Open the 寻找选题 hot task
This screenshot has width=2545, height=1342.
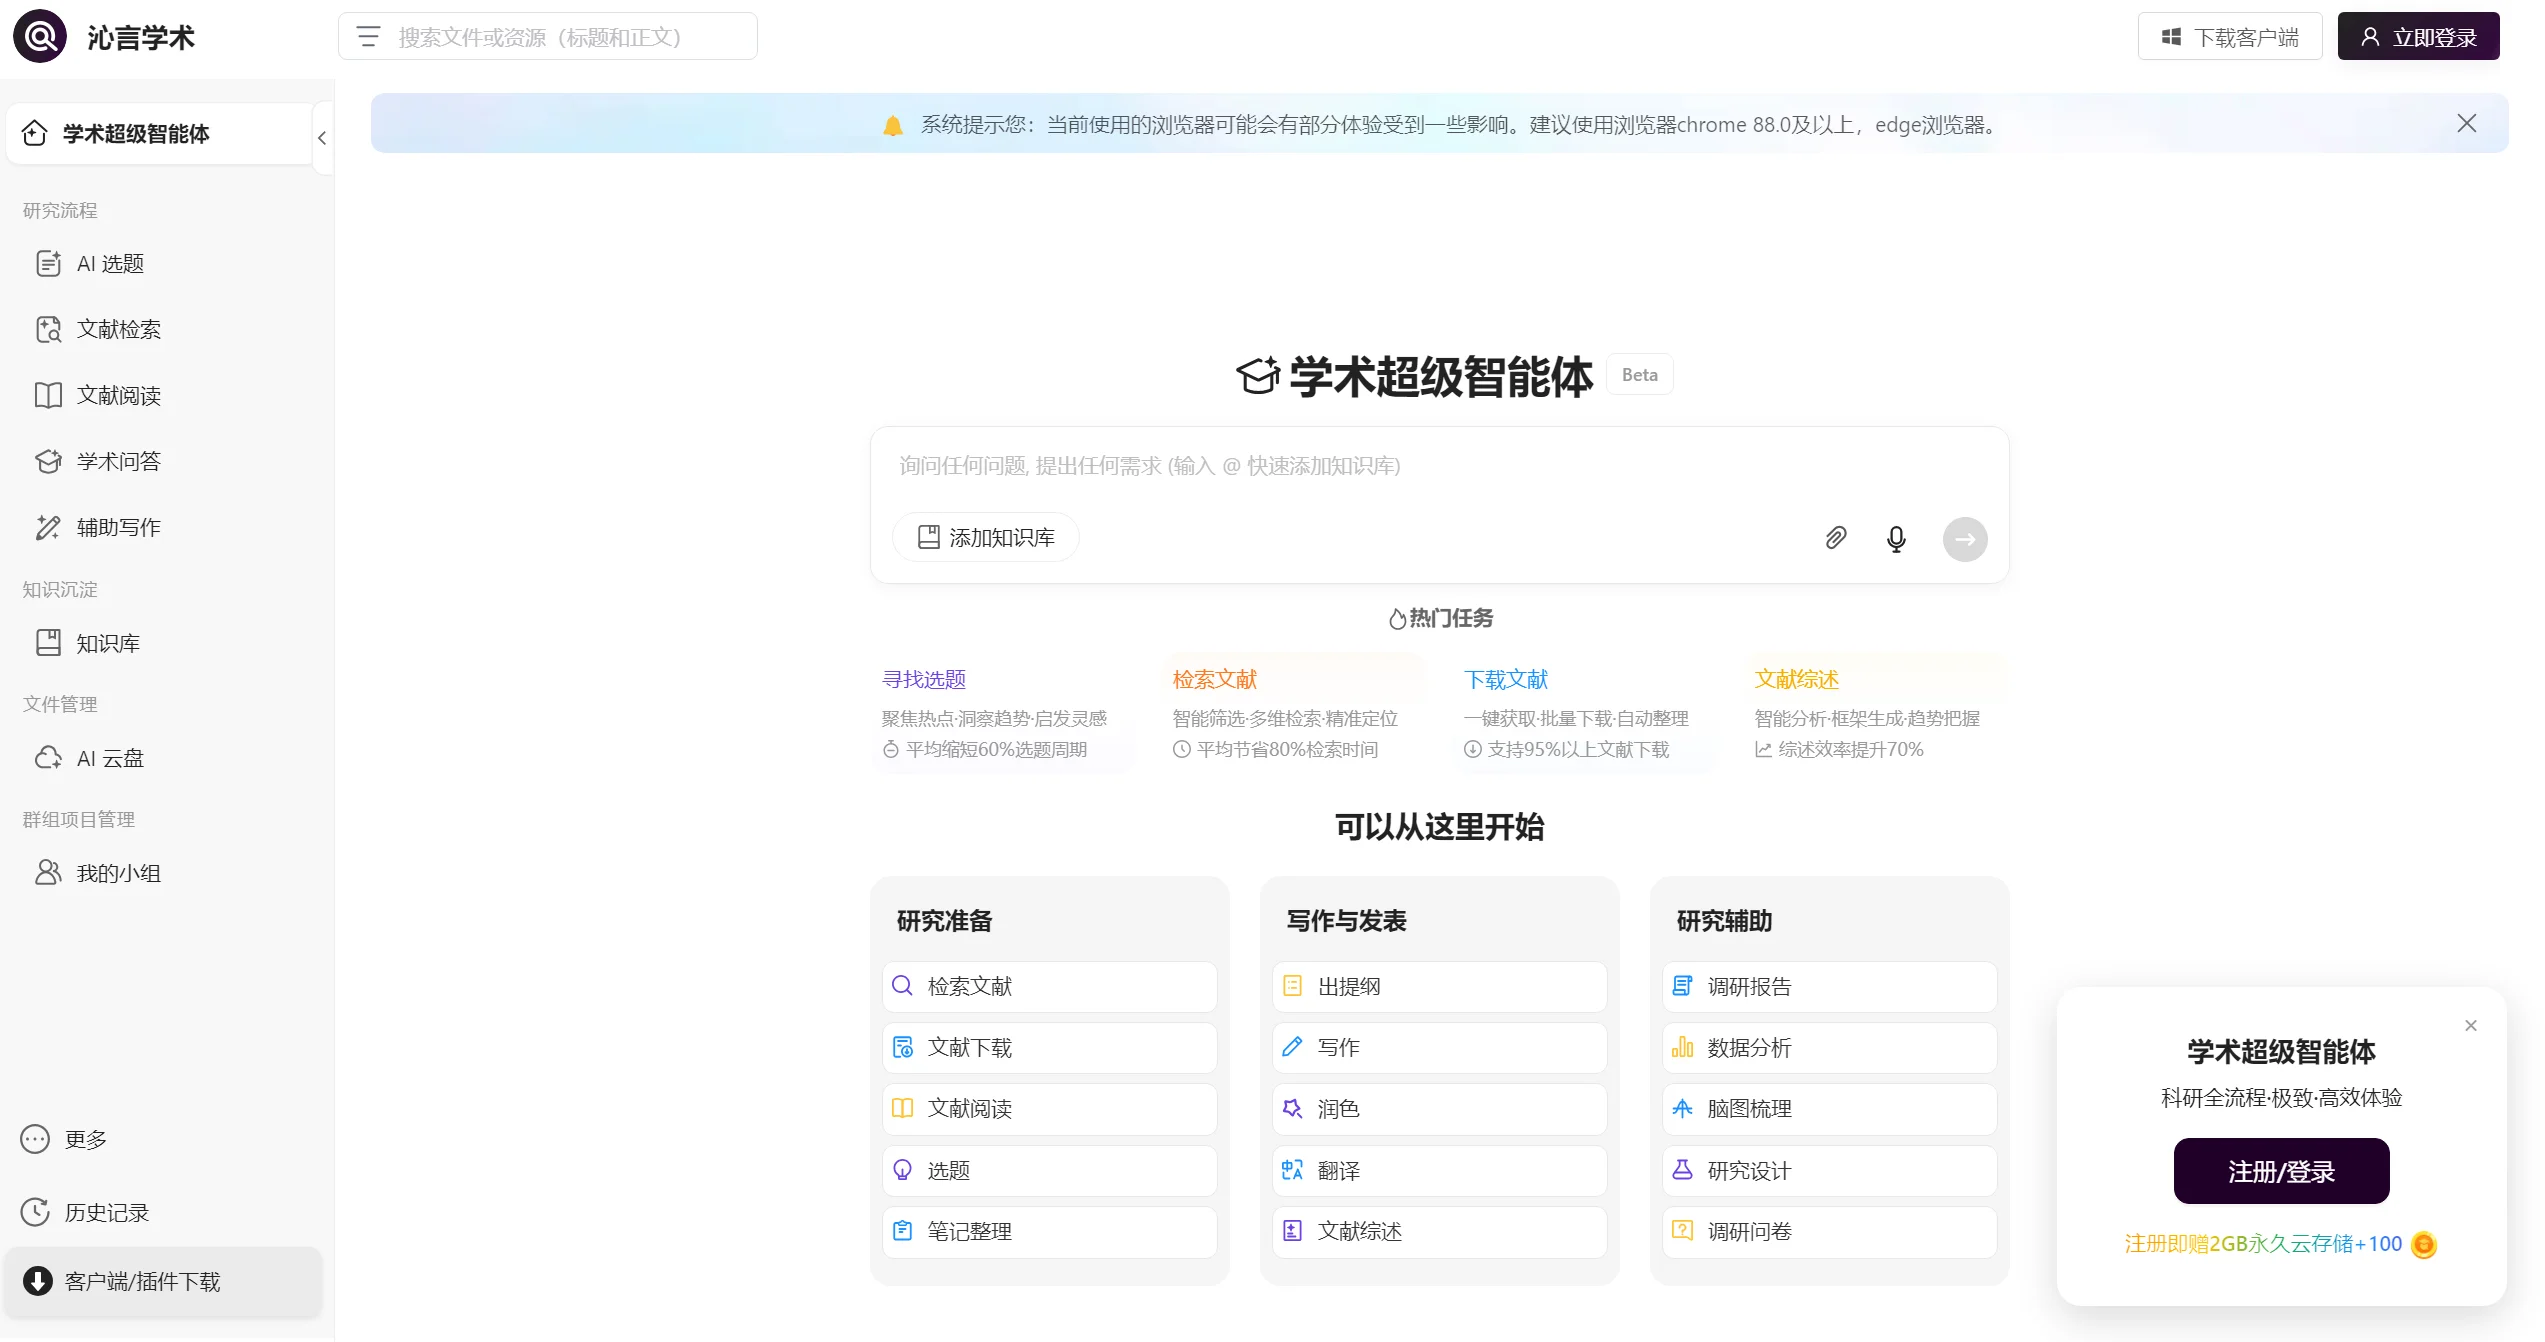(923, 679)
